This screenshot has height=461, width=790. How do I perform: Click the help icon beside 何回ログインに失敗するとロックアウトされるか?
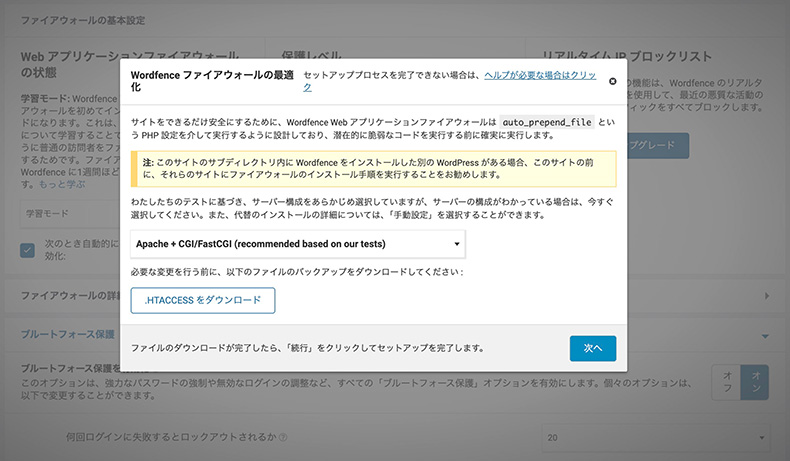point(283,437)
